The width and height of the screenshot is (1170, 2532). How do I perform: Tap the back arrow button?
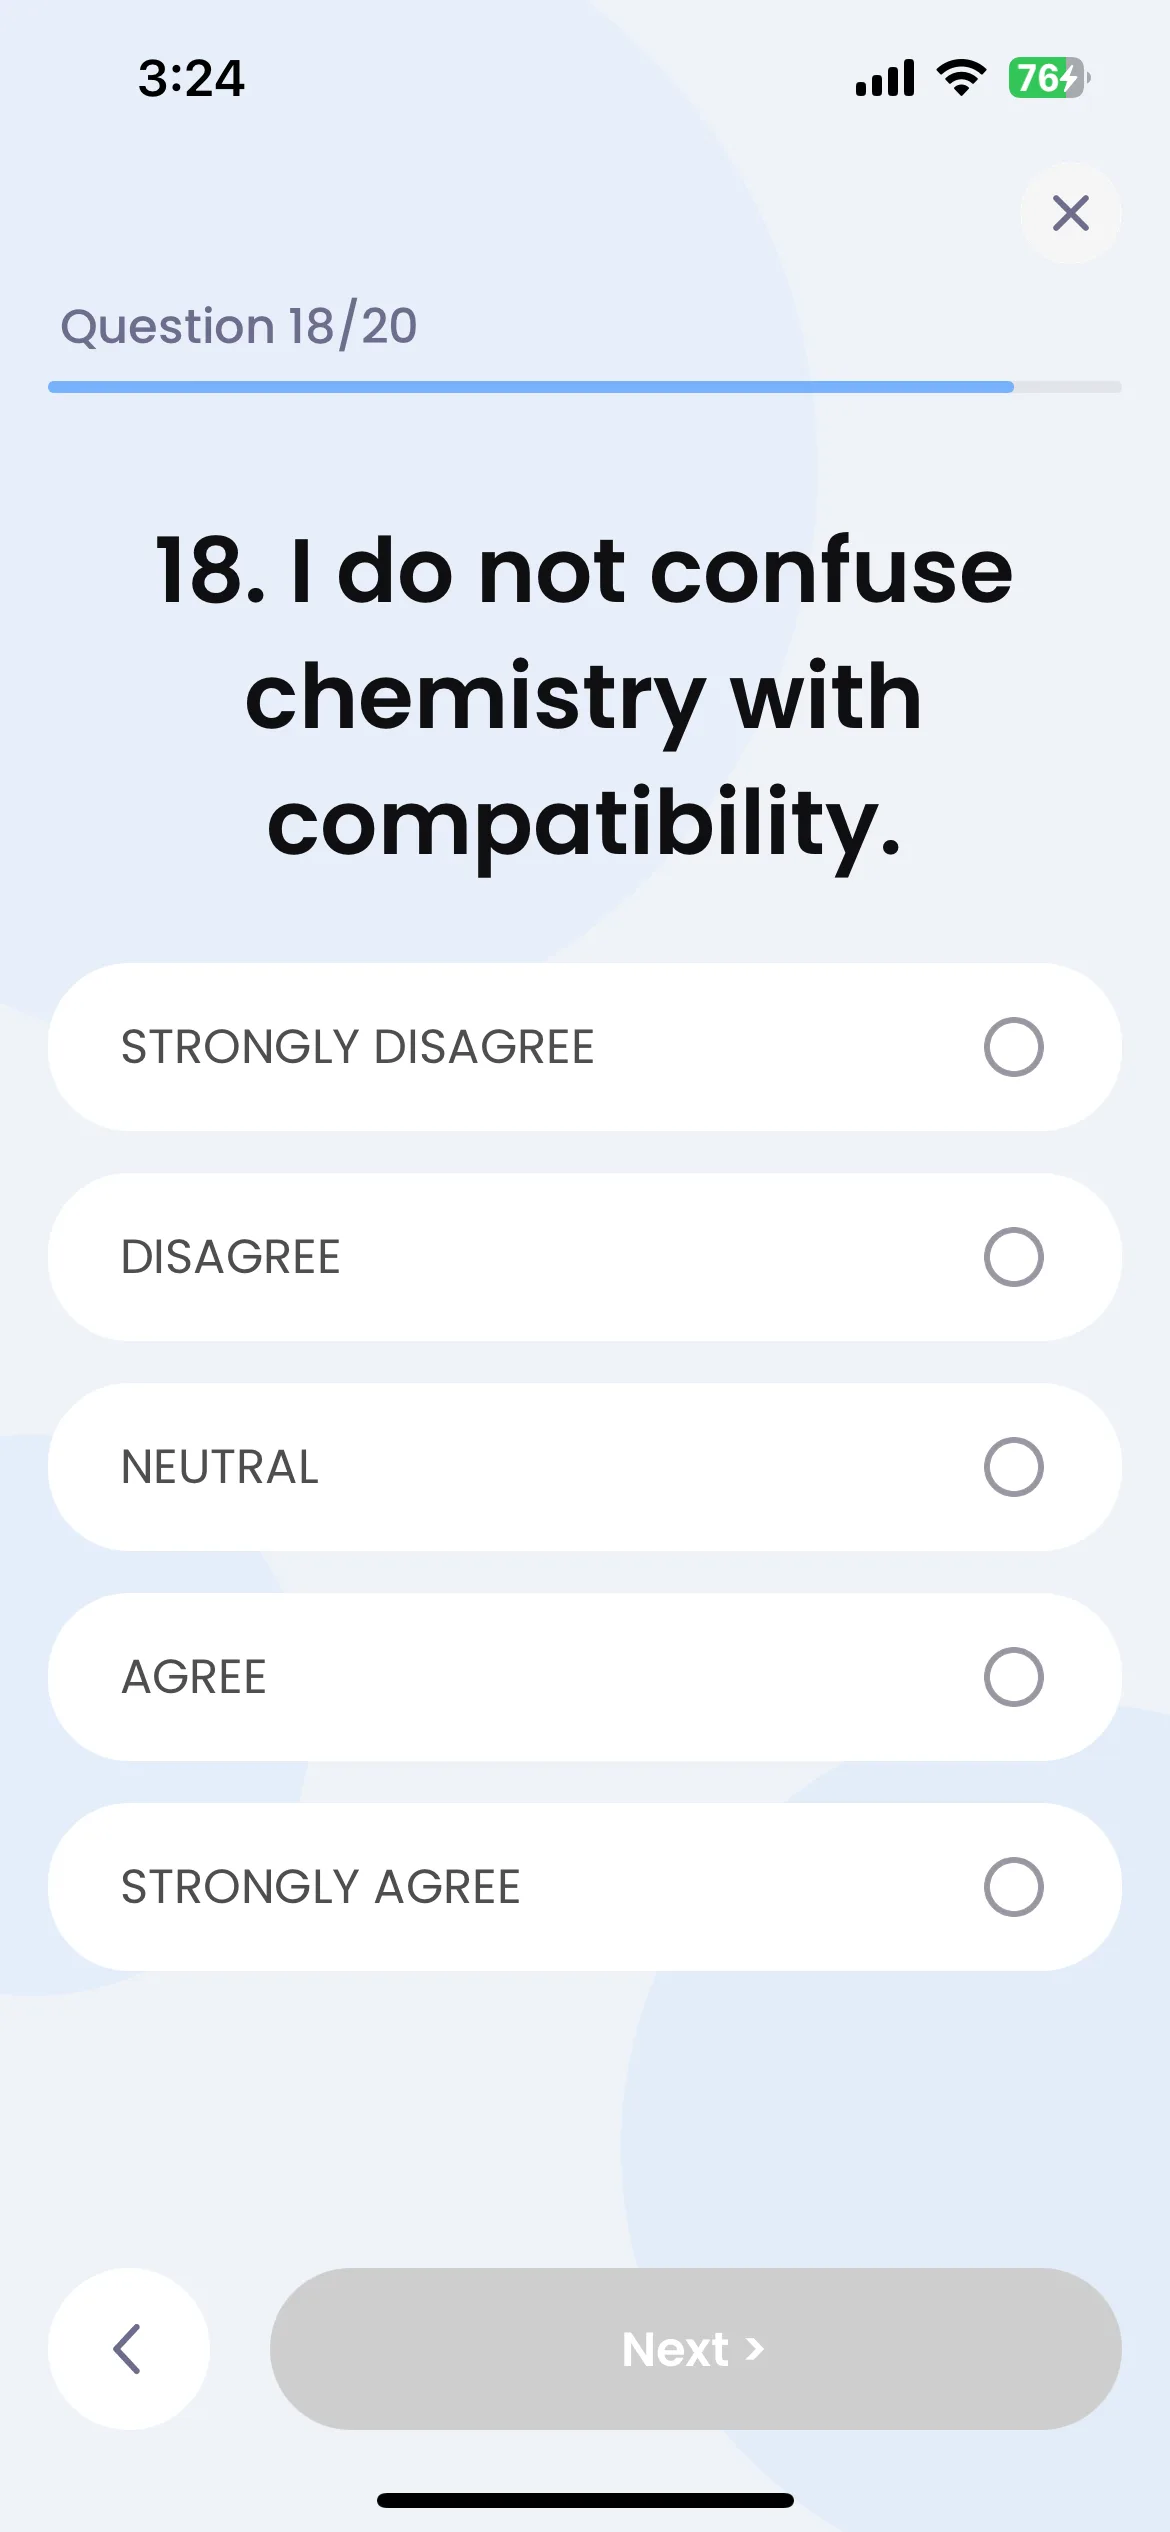coord(129,2348)
